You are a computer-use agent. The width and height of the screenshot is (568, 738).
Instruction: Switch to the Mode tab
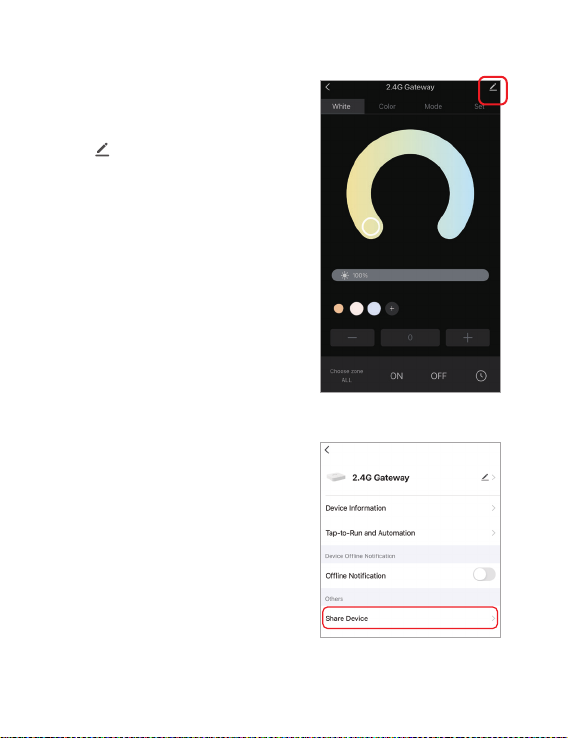tap(433, 106)
